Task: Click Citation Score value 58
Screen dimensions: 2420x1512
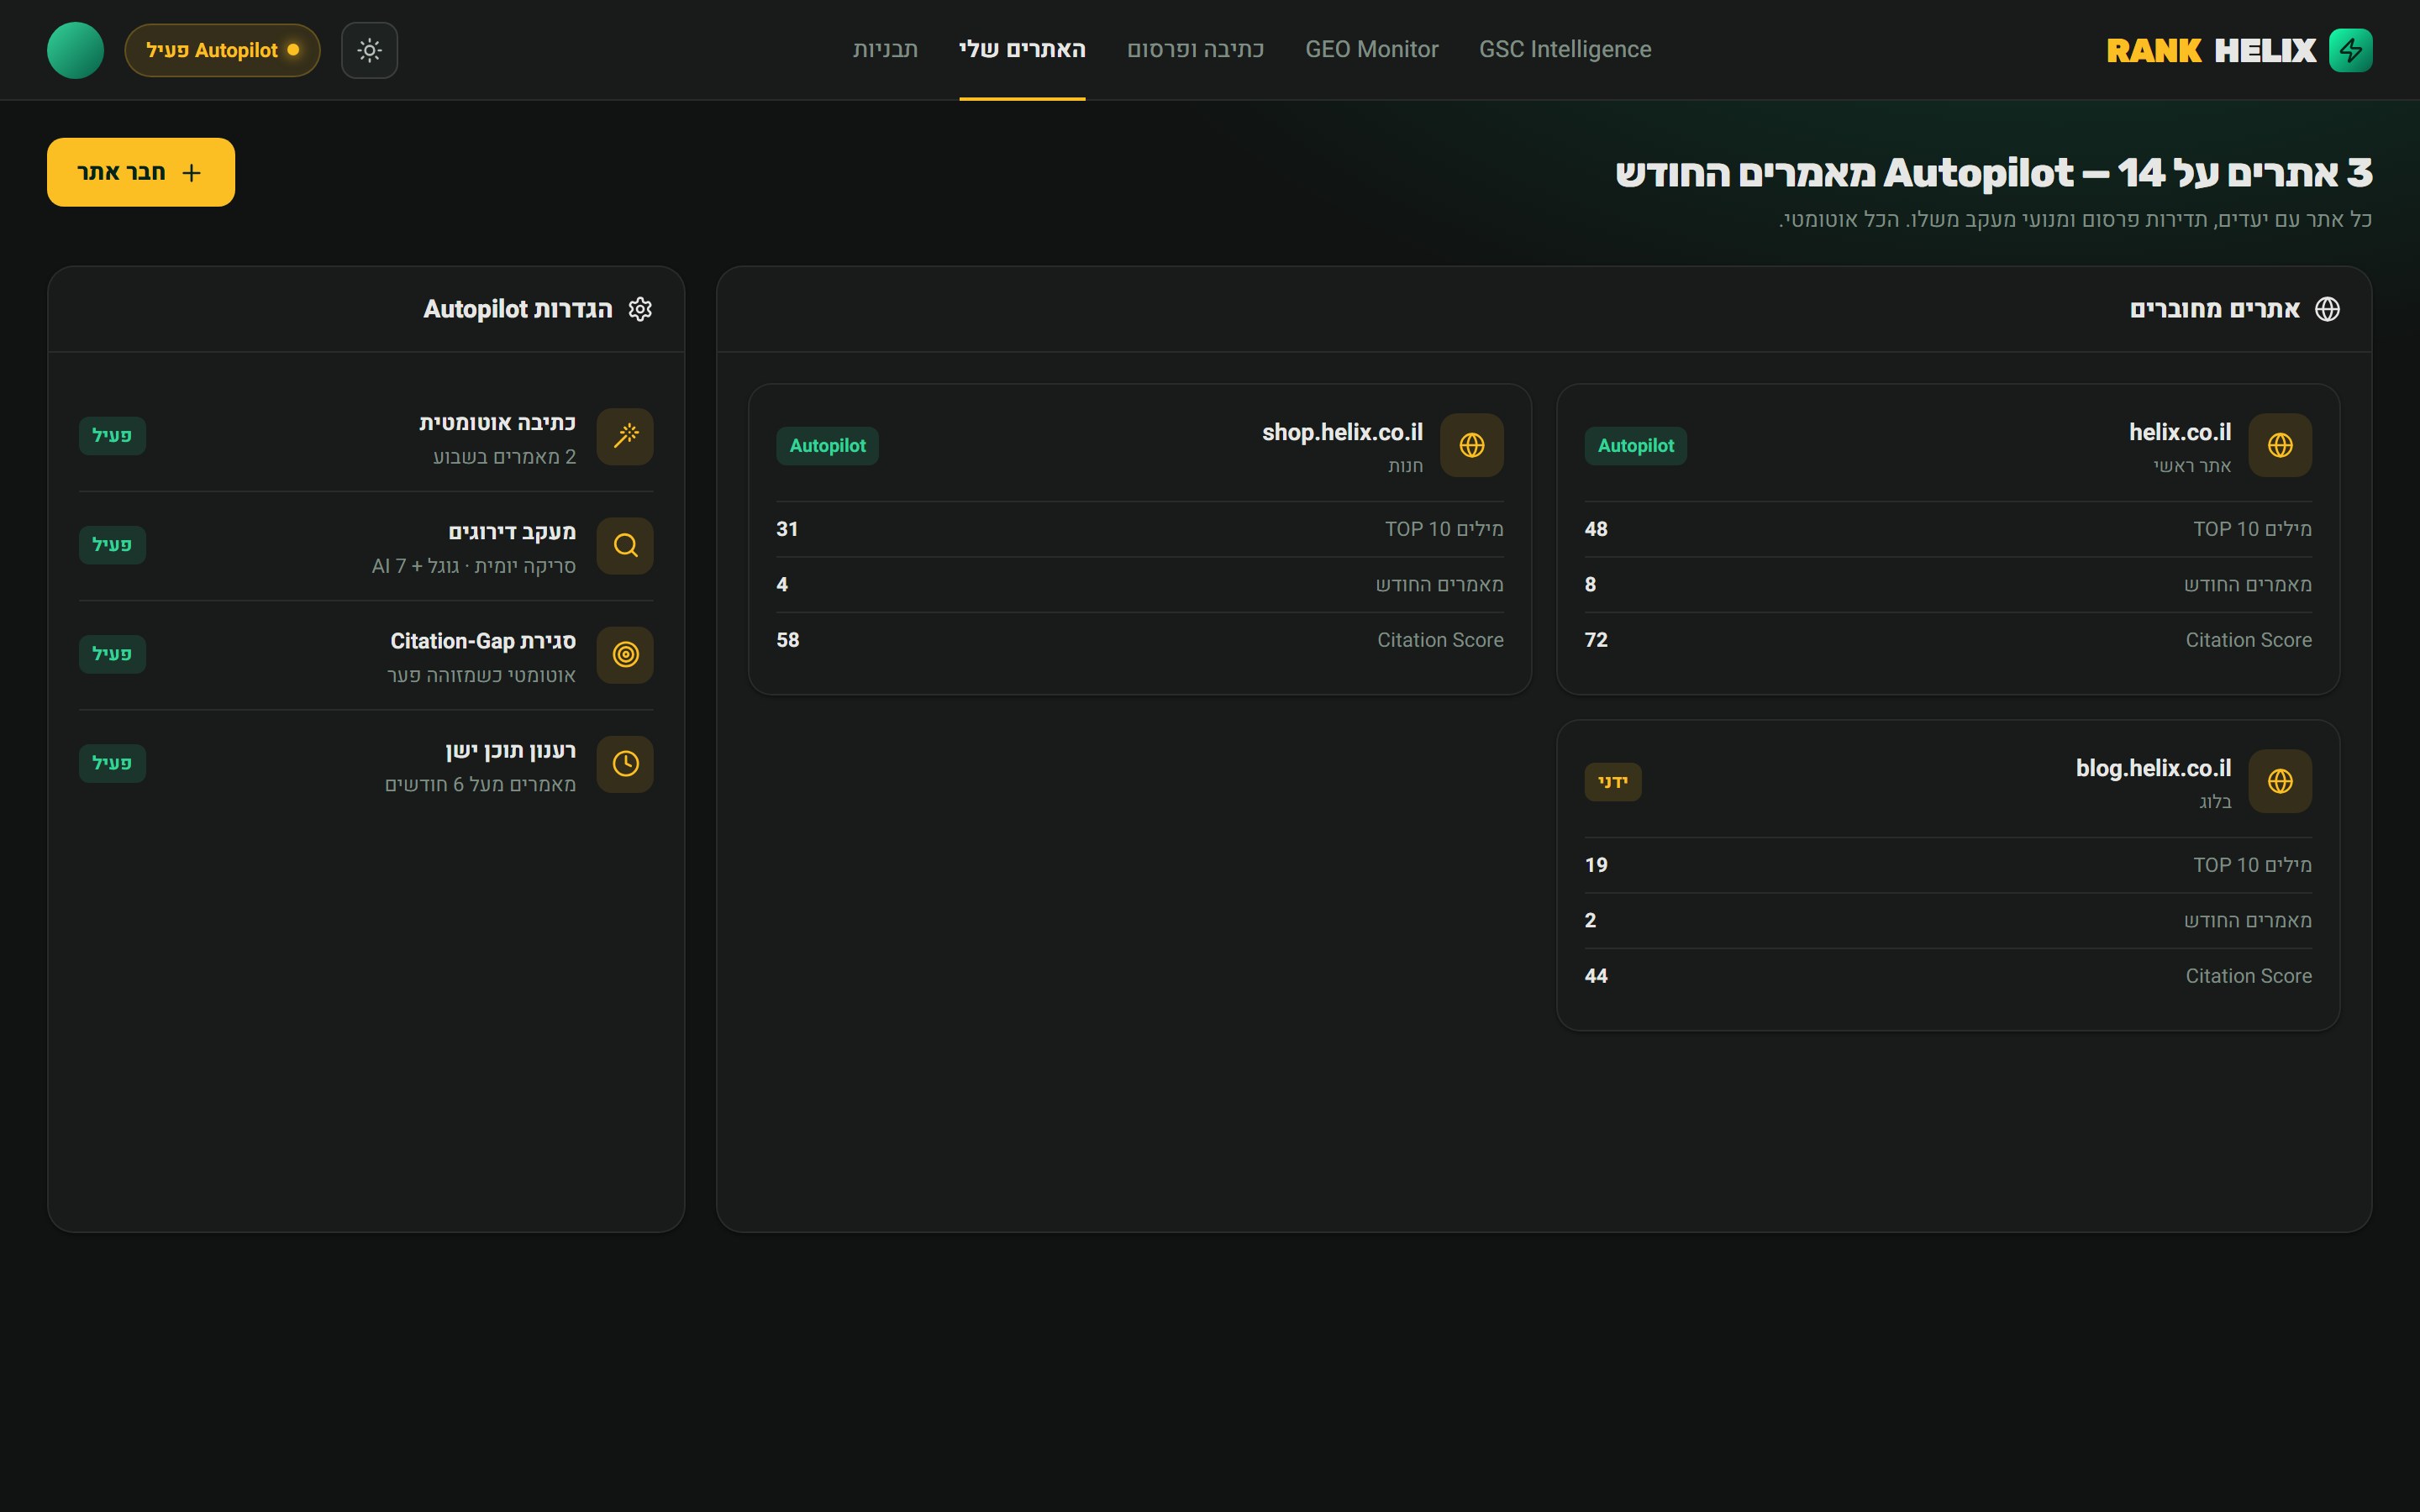Action: coord(788,640)
